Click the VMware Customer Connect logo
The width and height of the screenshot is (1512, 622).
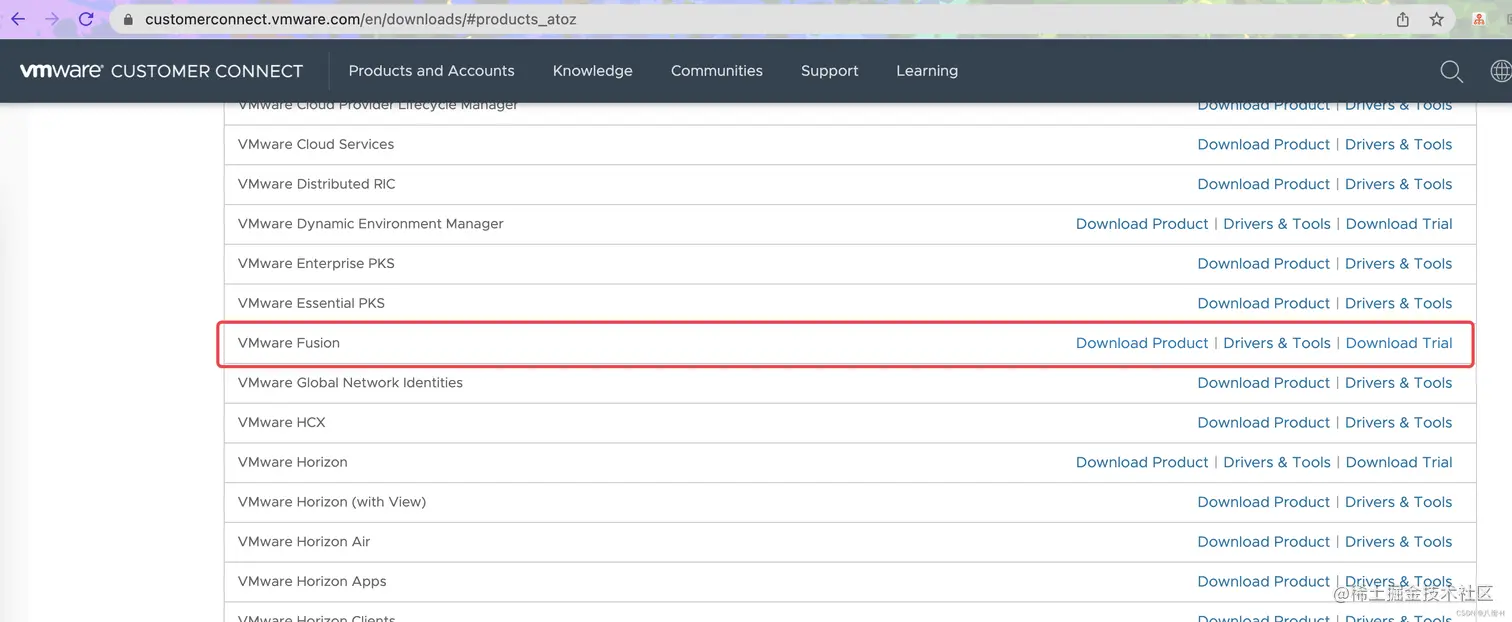point(161,71)
